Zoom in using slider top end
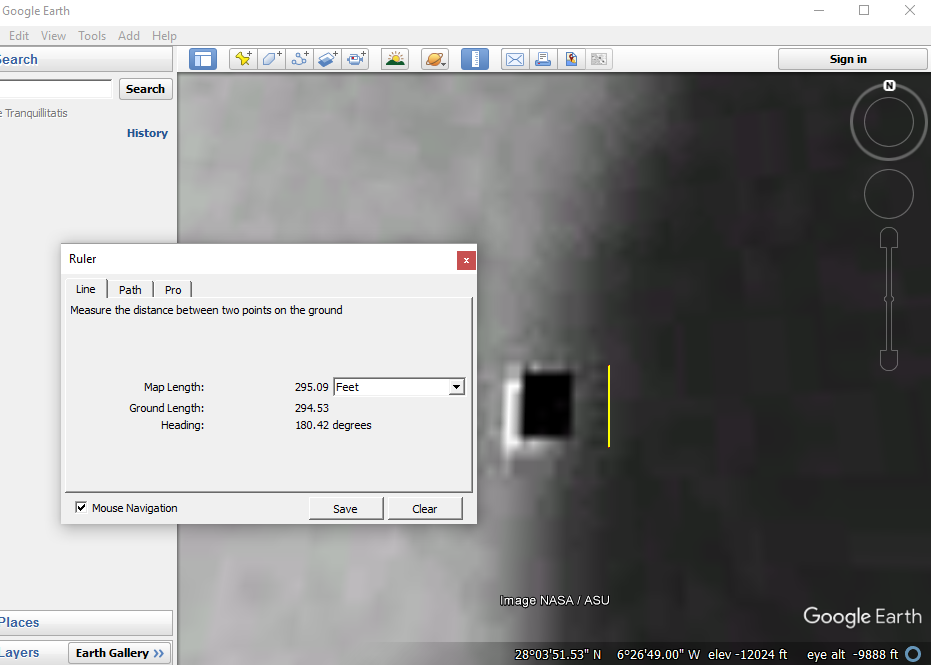This screenshot has height=665, width=931. [889, 238]
